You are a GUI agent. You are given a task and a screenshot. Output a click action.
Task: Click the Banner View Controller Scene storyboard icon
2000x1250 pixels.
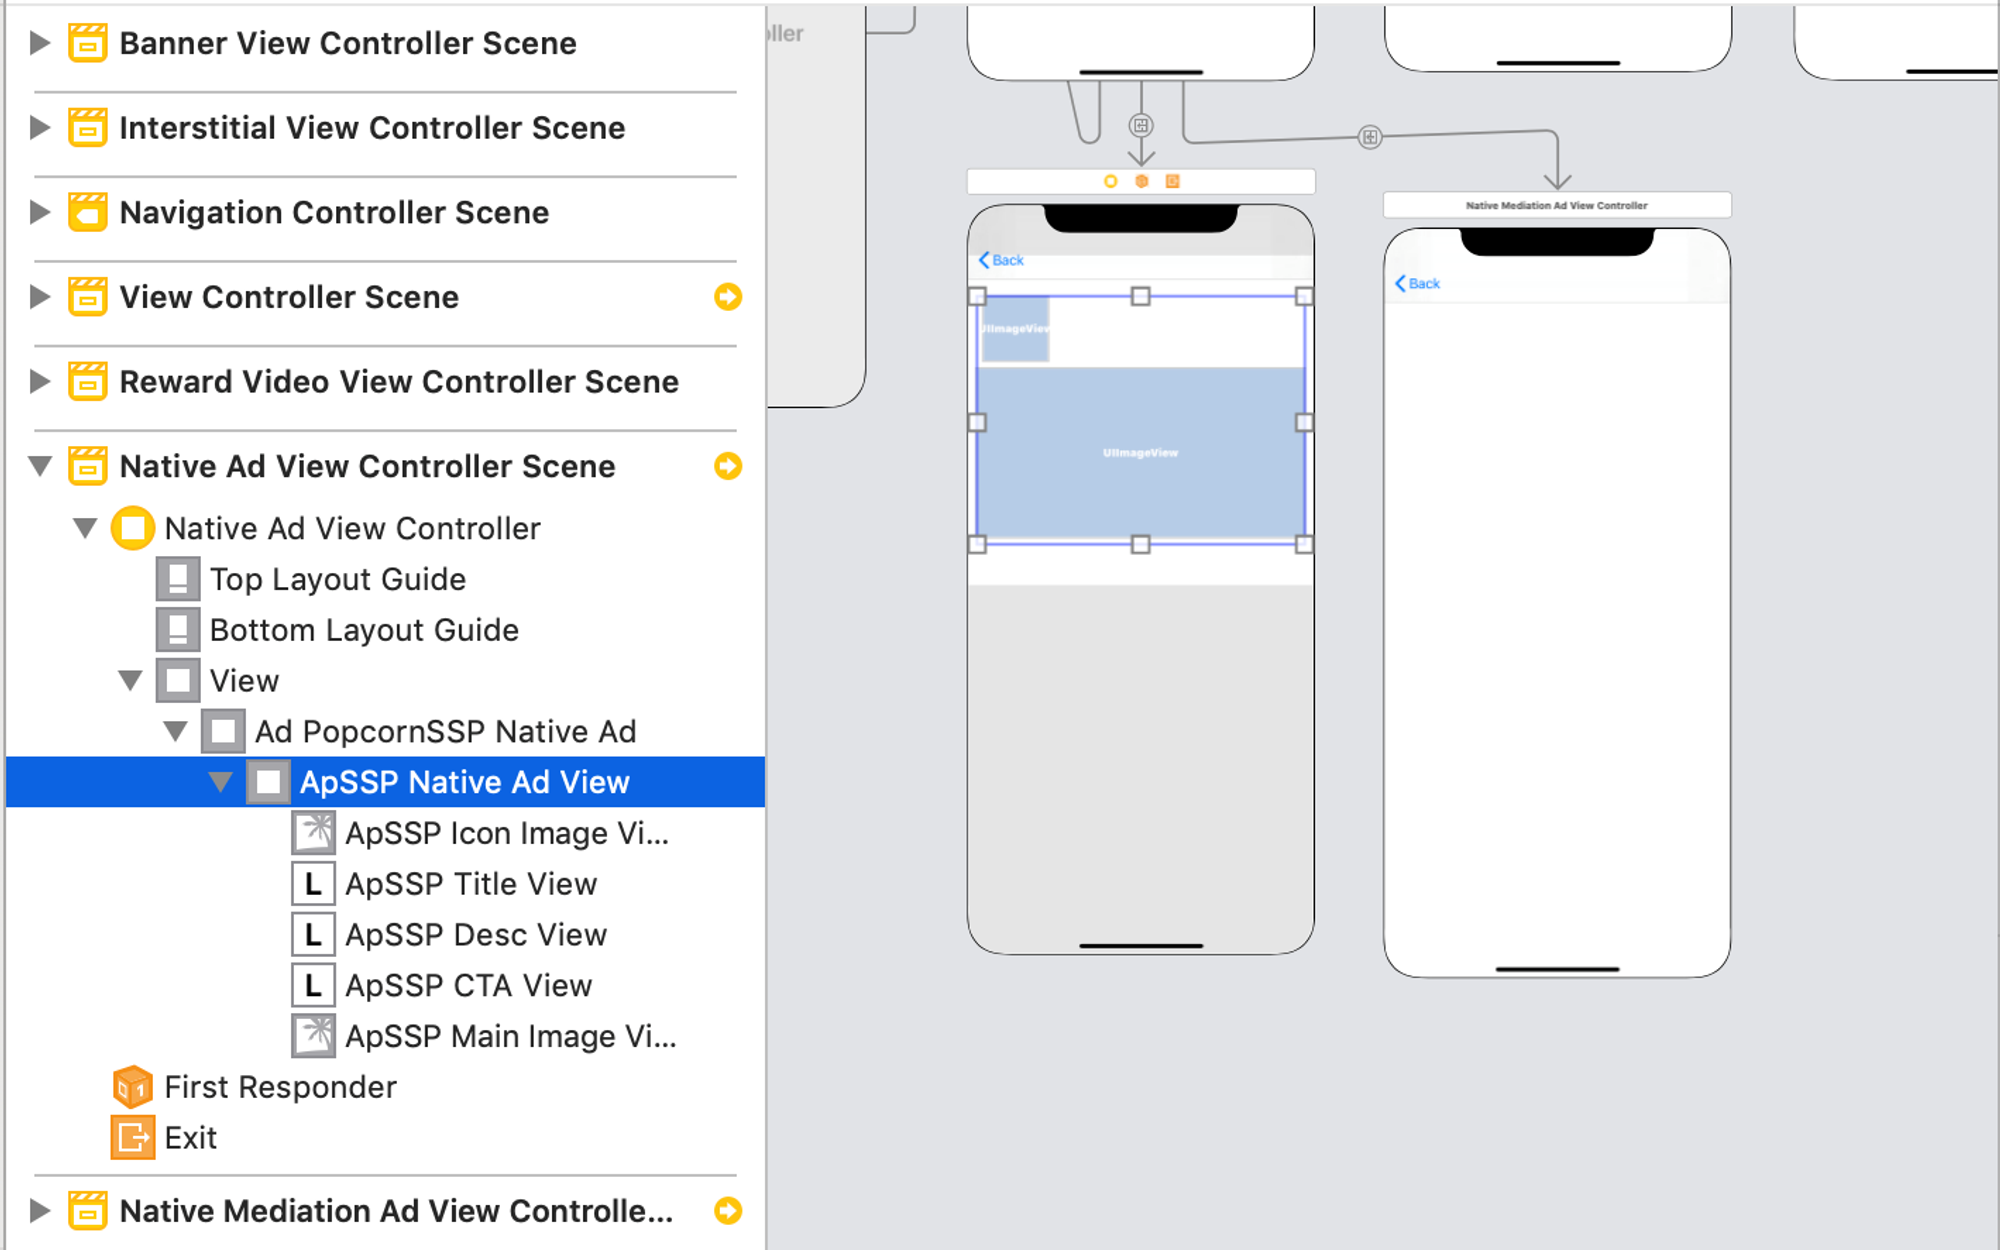point(88,43)
